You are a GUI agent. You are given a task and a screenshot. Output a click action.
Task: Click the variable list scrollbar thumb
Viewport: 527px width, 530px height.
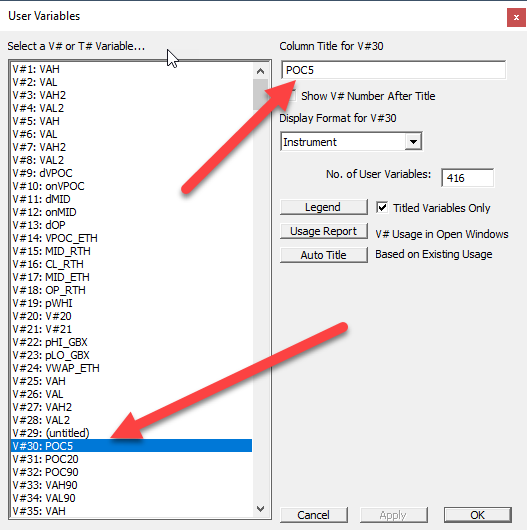coord(260,95)
